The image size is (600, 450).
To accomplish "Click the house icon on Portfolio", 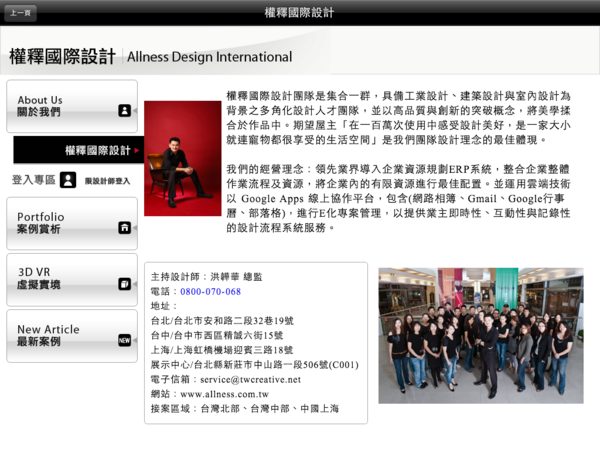I will point(124,228).
